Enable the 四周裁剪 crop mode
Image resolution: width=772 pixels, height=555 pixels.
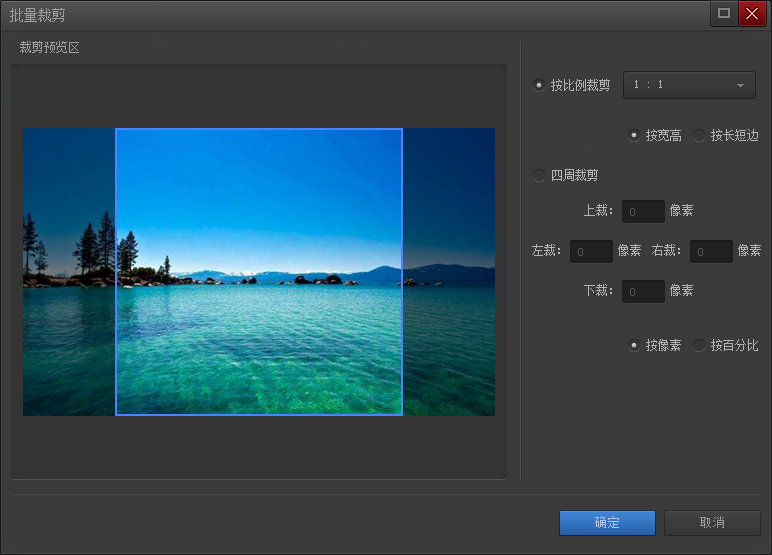(x=540, y=176)
